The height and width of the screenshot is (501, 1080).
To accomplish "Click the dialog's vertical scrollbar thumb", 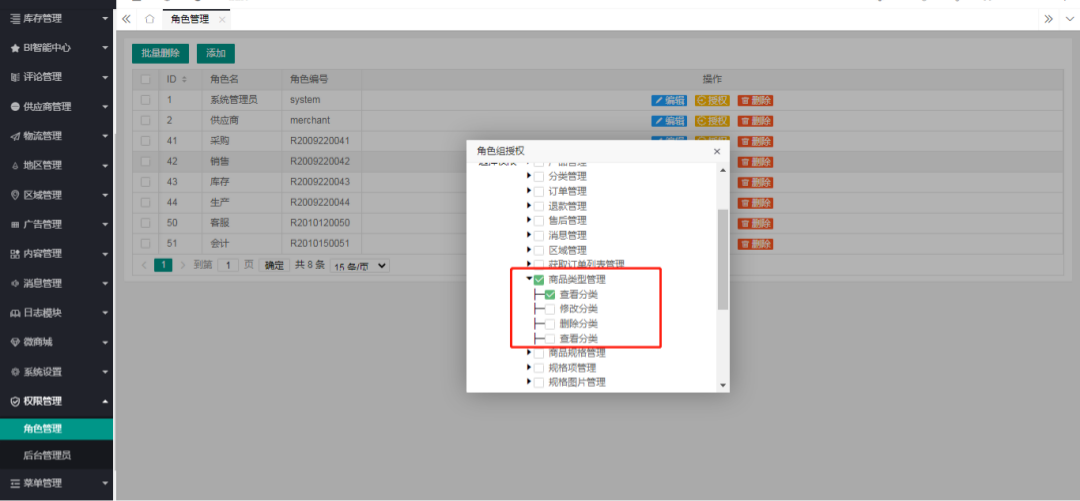I will click(x=723, y=260).
